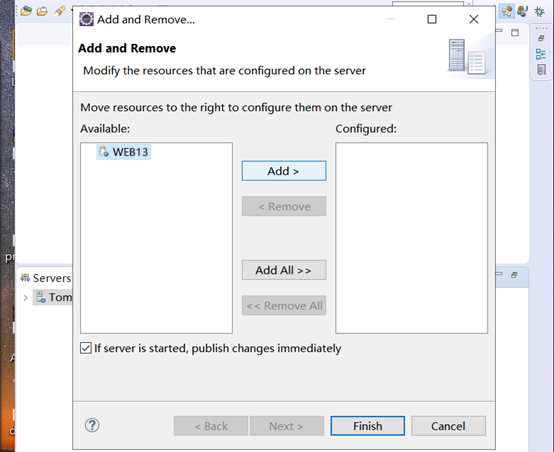Screen dimensions: 554x452
Task: Select the Servers tab
Action: (46, 278)
